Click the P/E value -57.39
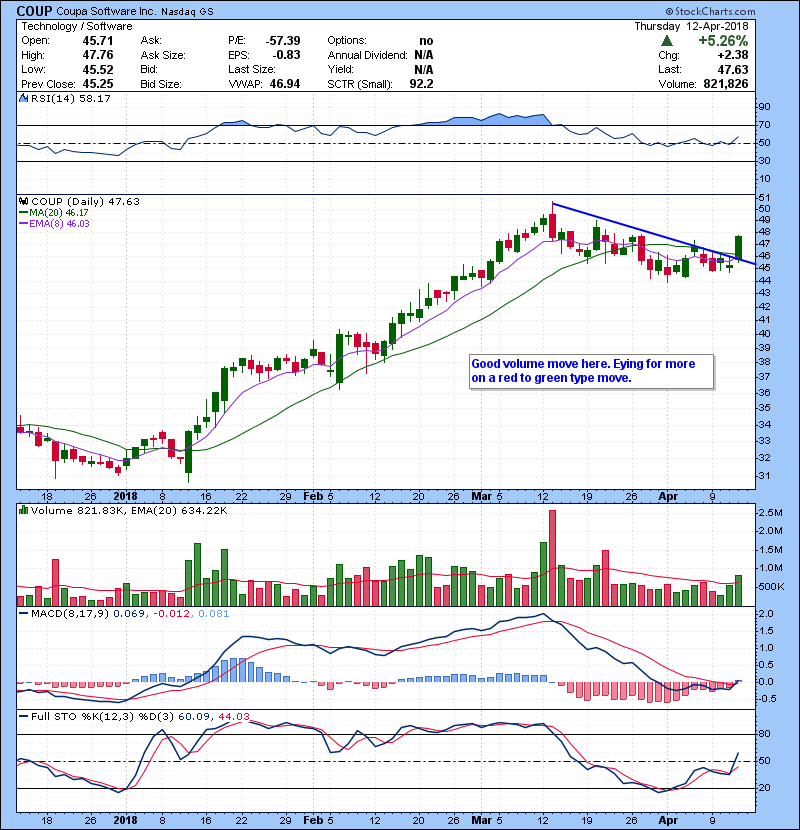 tap(283, 41)
